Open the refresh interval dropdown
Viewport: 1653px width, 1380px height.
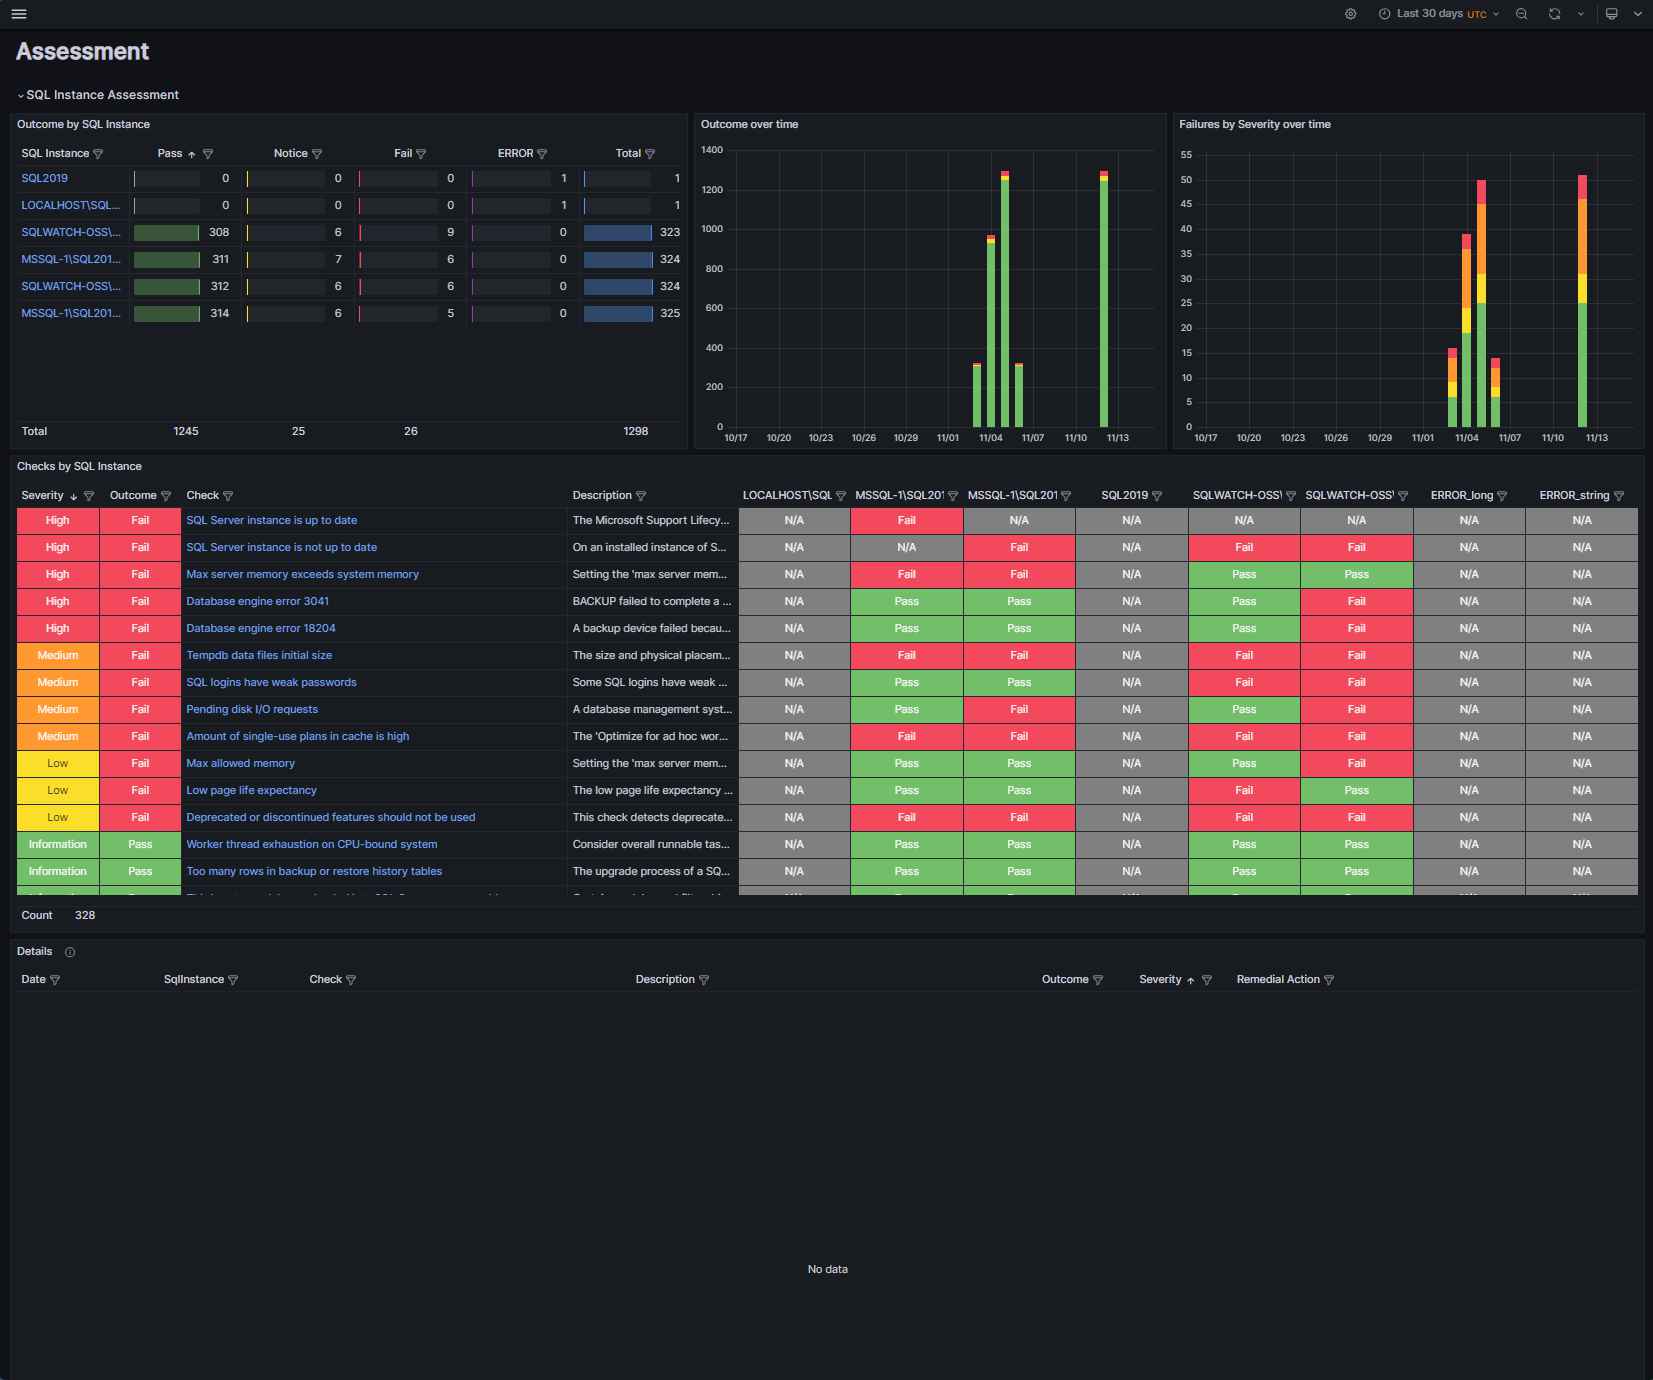pos(1581,14)
